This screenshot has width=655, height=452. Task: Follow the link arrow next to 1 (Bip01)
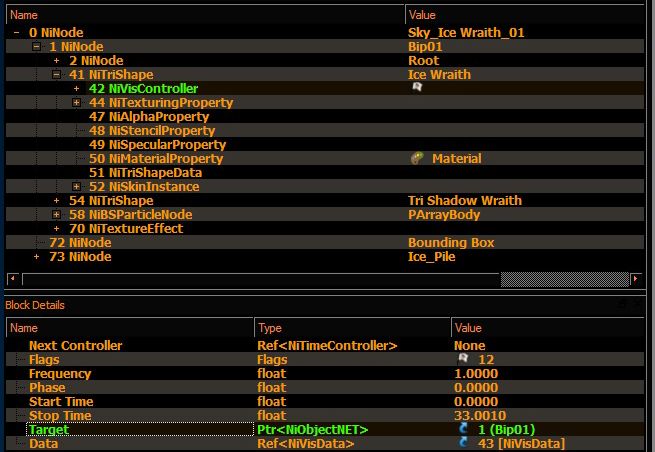[463, 428]
